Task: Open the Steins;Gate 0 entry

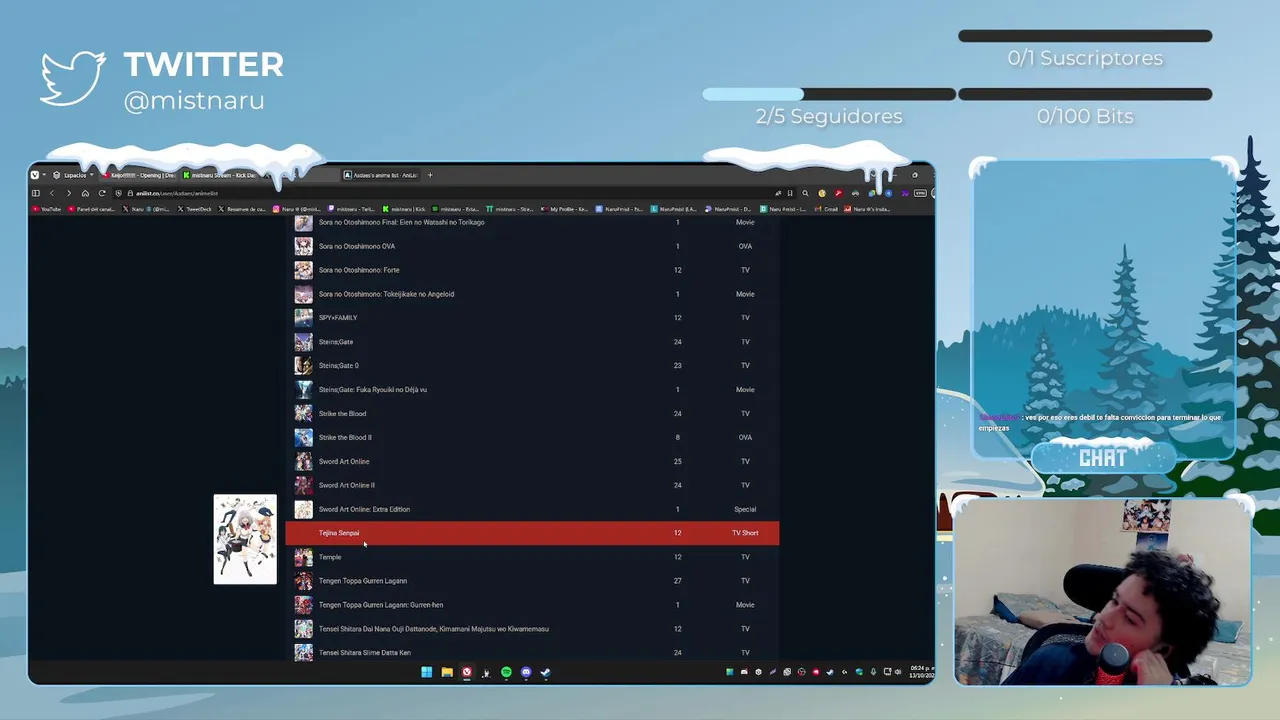Action: point(339,366)
